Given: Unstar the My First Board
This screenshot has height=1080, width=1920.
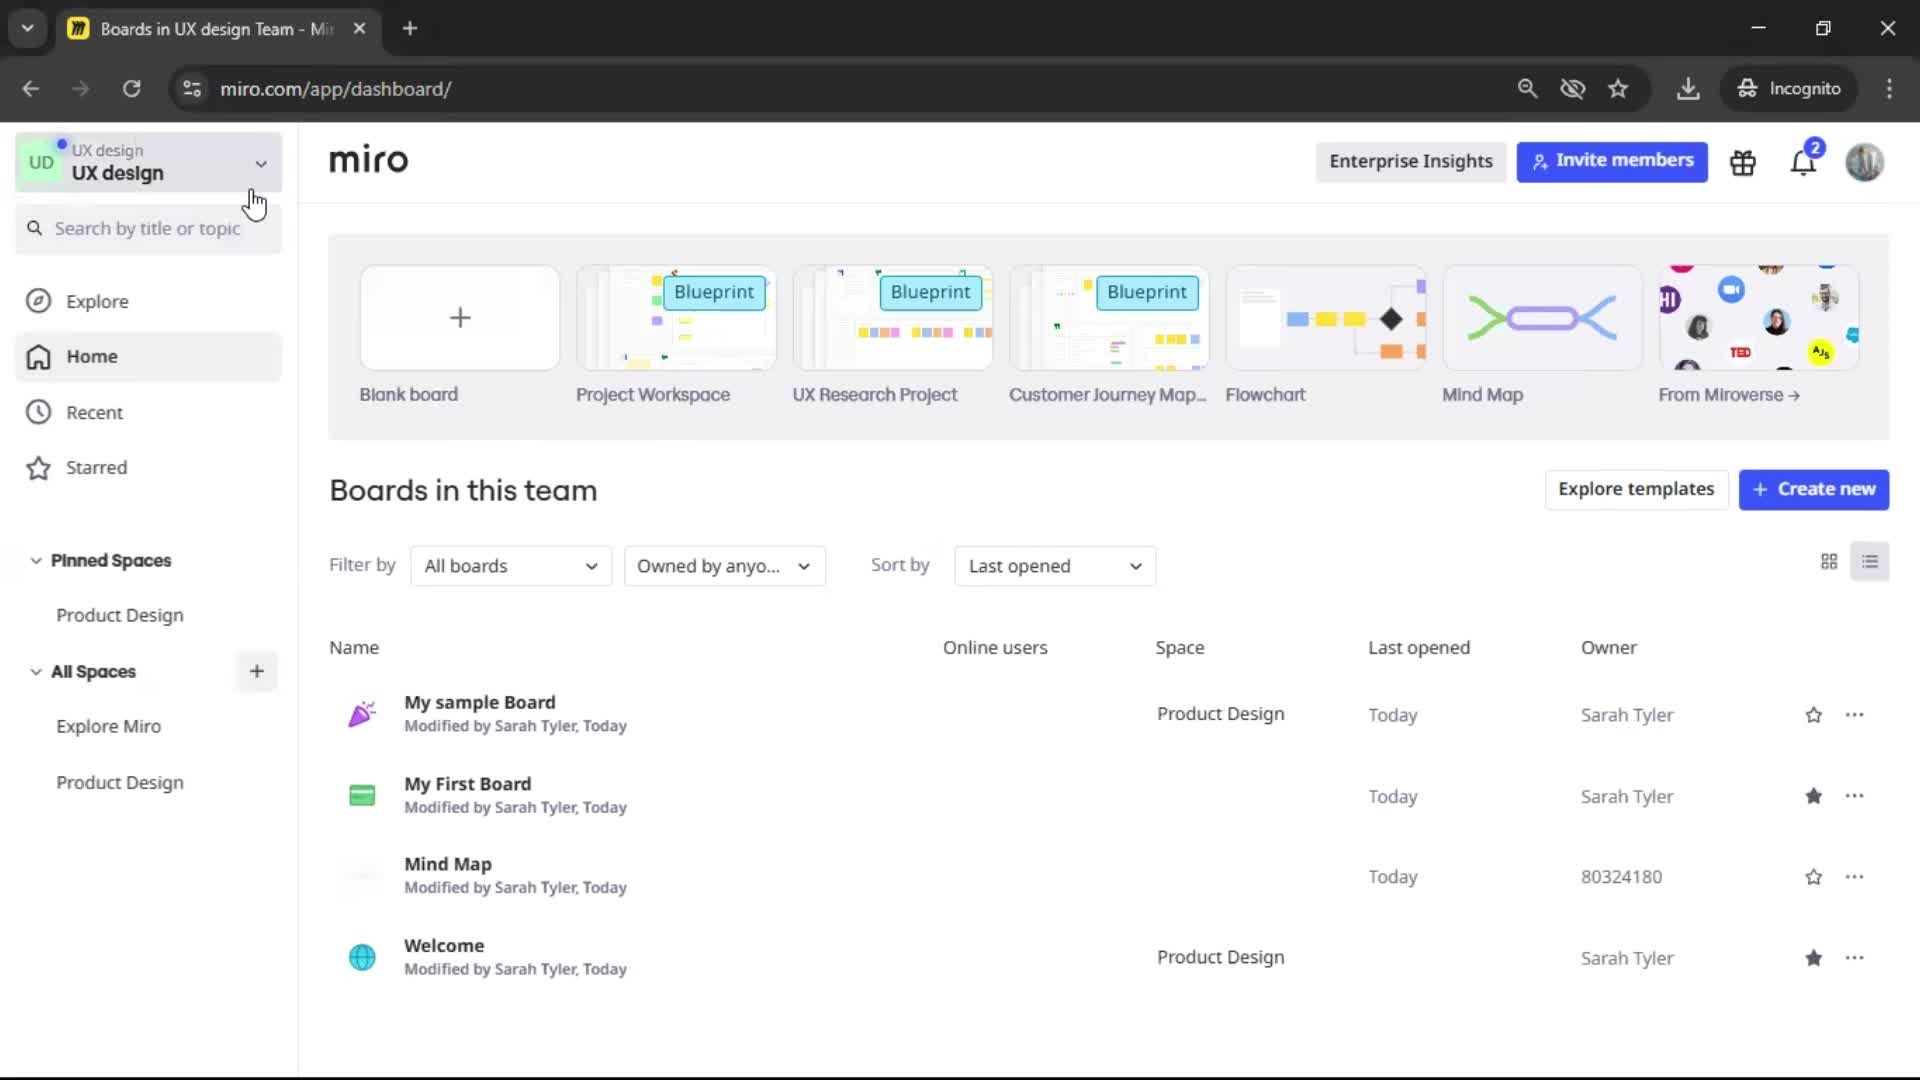Looking at the screenshot, I should pyautogui.click(x=1814, y=796).
